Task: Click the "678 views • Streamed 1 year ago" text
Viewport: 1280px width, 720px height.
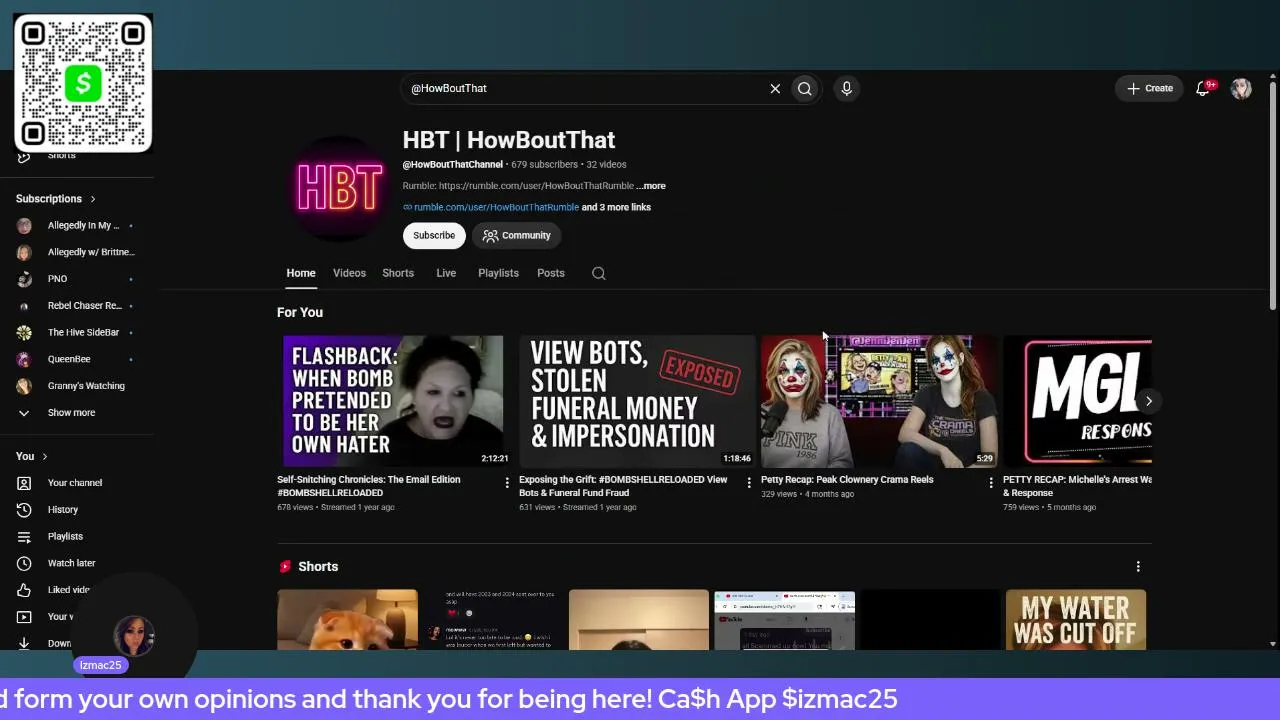Action: coord(336,507)
